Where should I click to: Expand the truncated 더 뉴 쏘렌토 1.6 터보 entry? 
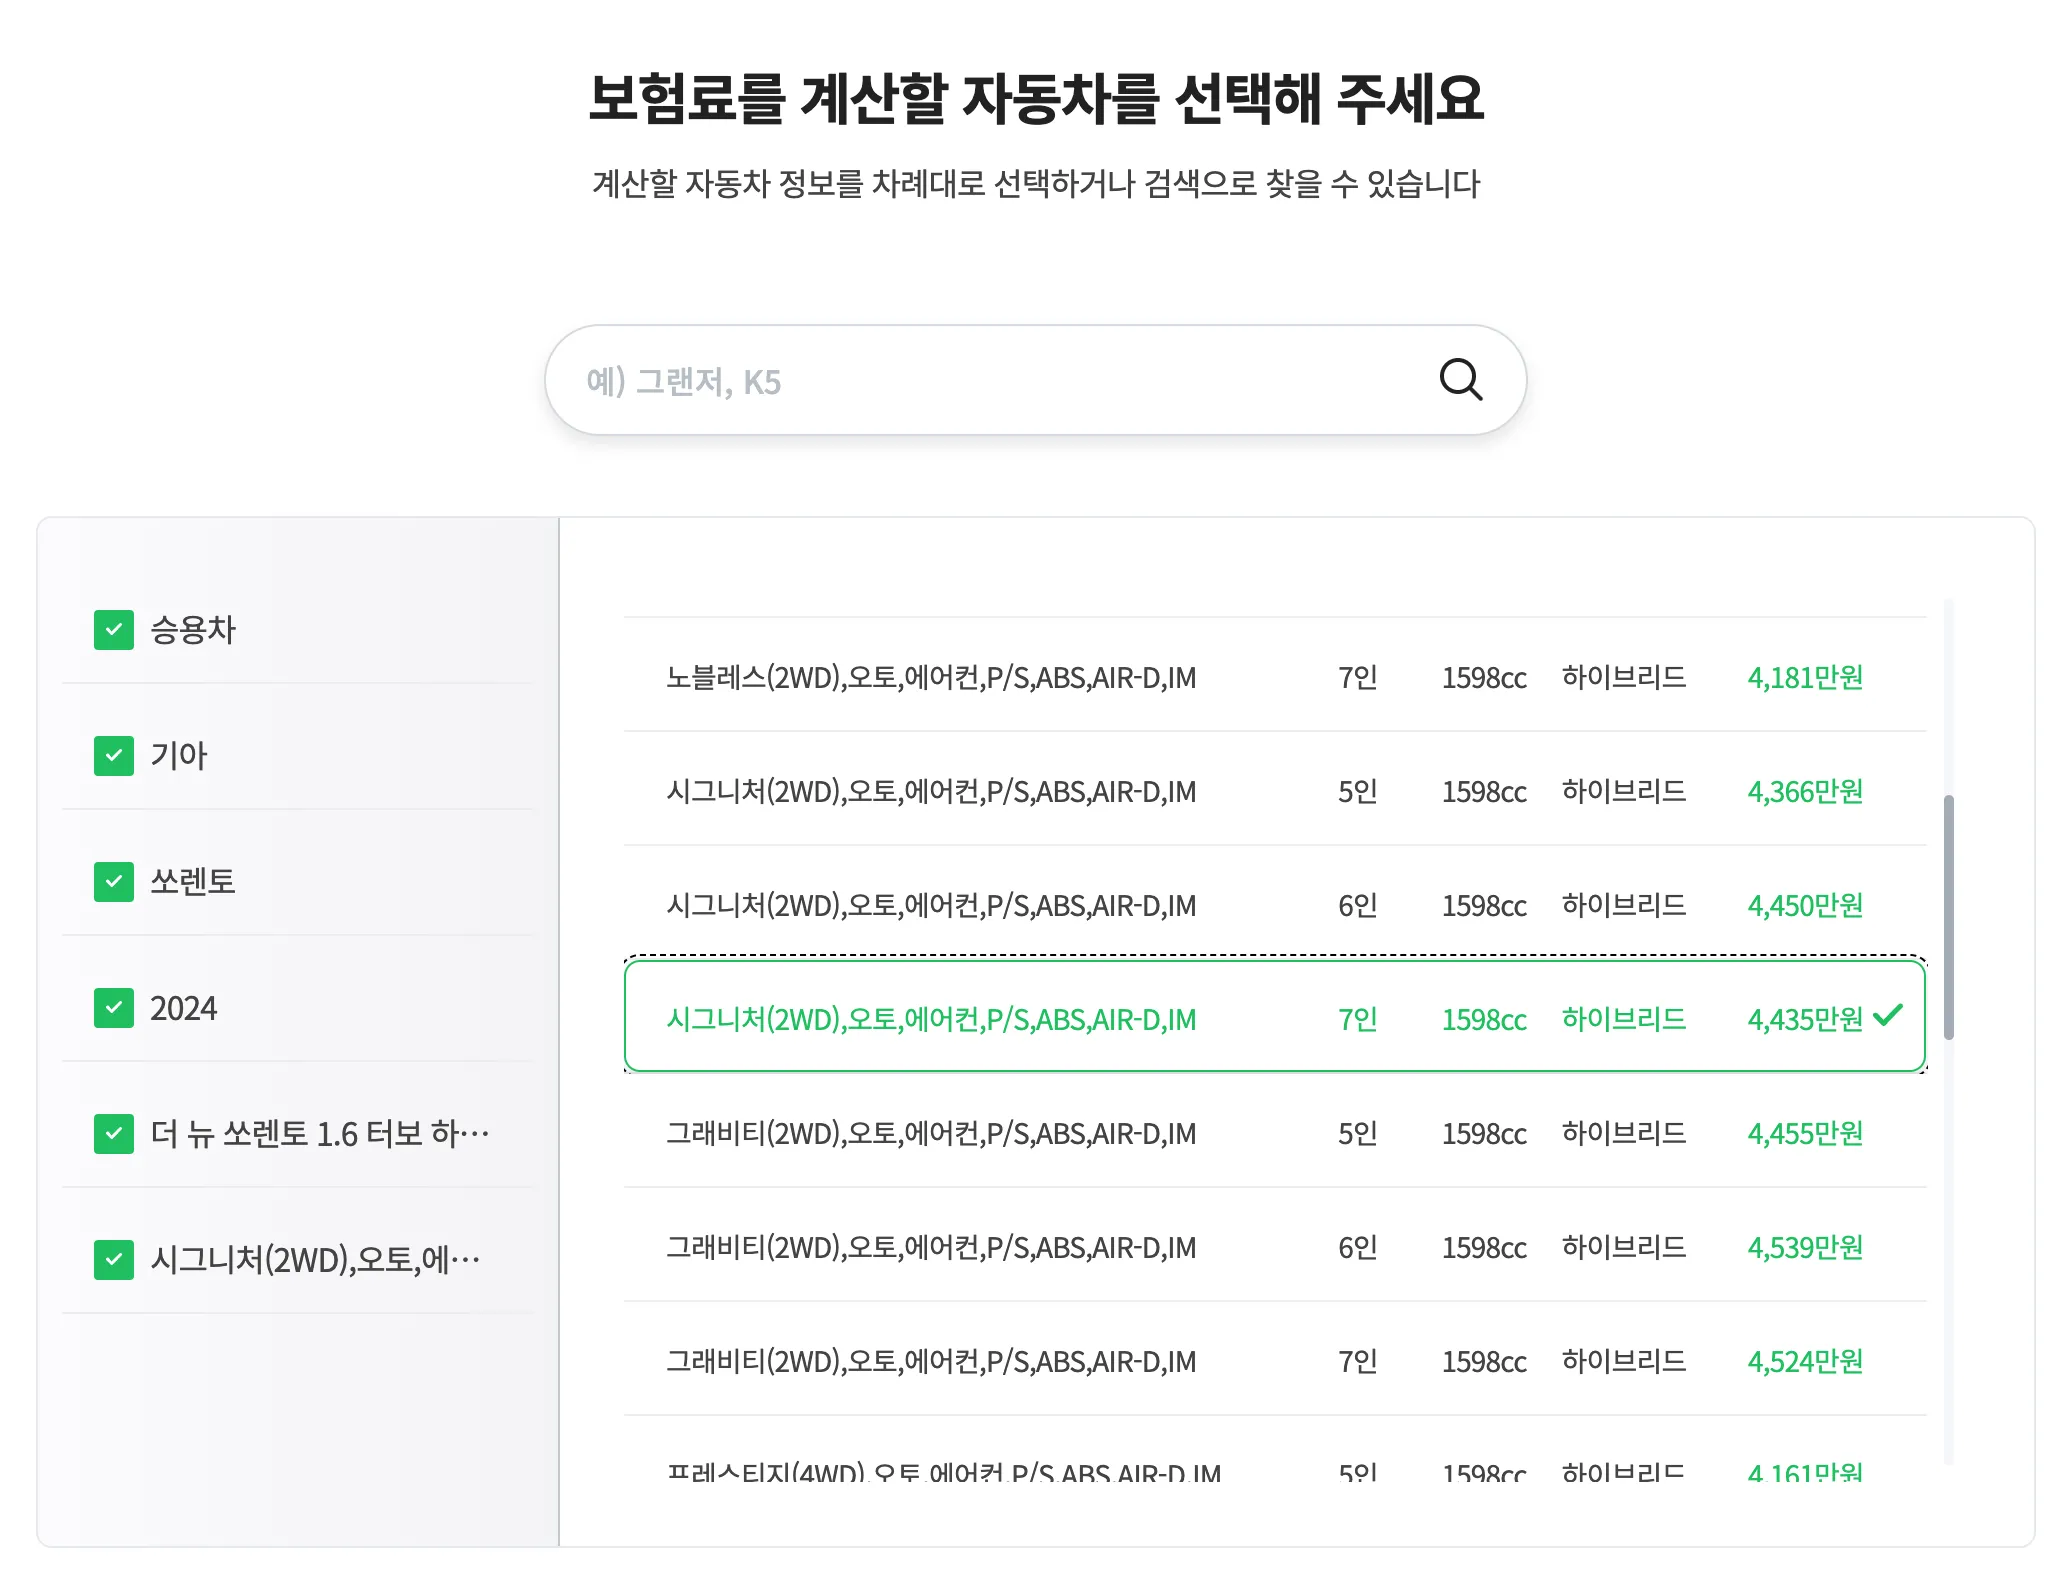(x=320, y=1134)
